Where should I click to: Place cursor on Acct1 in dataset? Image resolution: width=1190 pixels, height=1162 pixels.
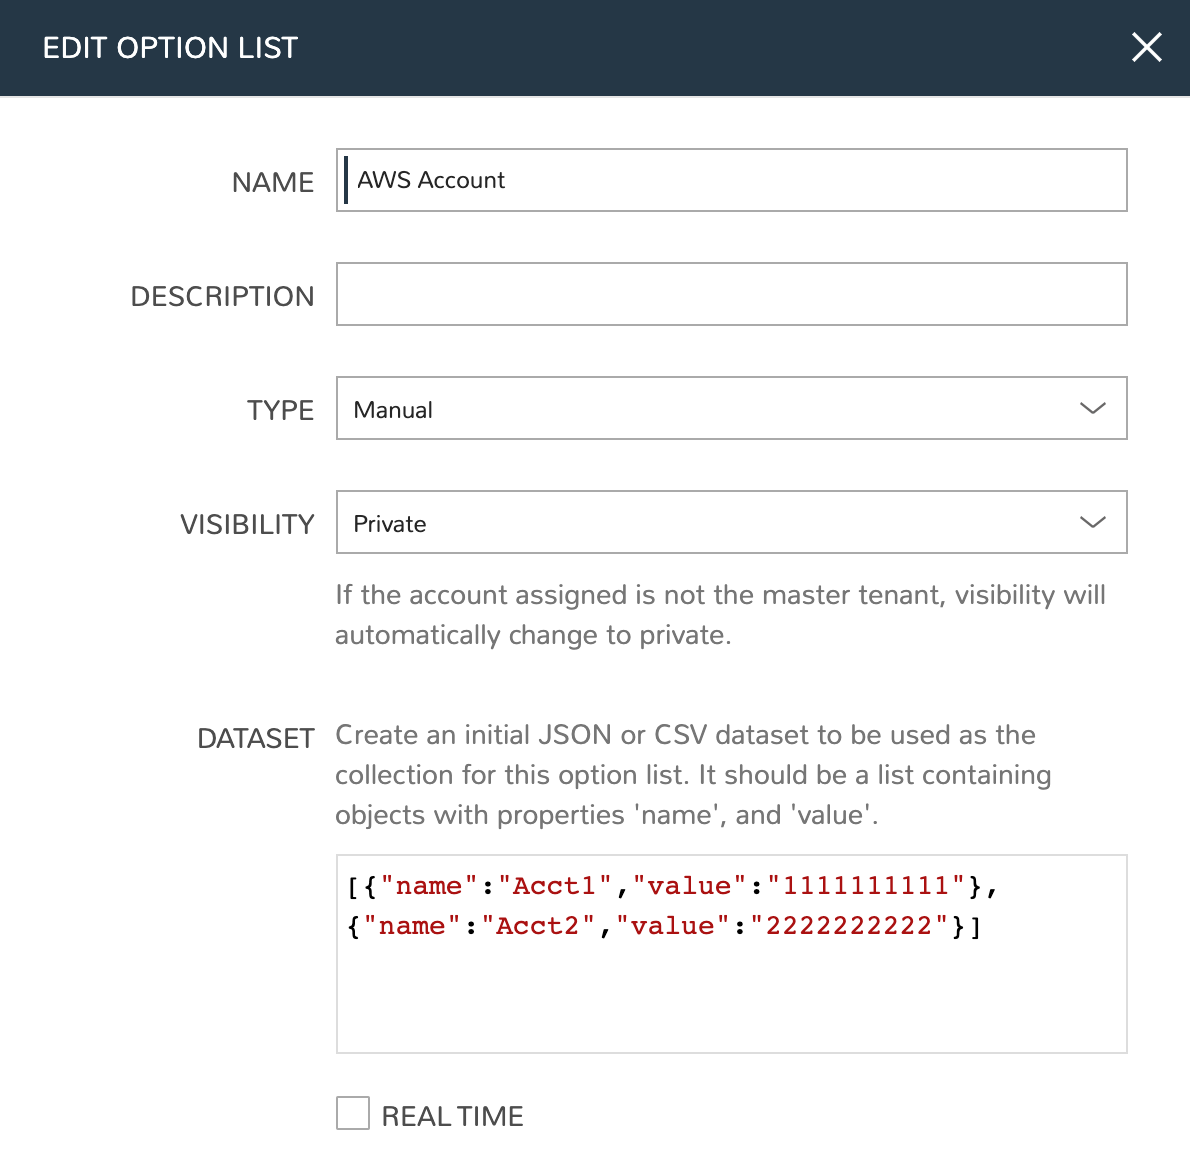(554, 886)
